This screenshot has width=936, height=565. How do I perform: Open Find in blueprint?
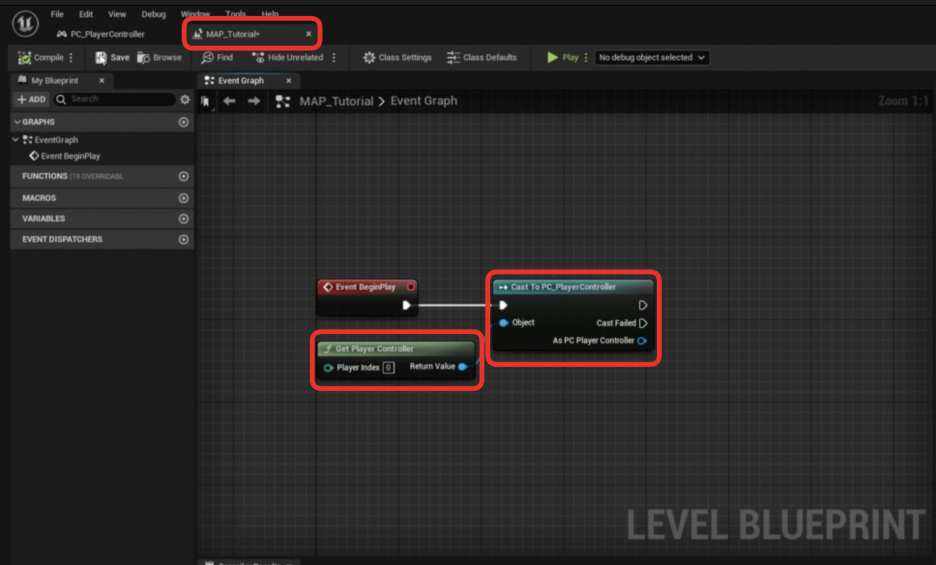(x=217, y=57)
